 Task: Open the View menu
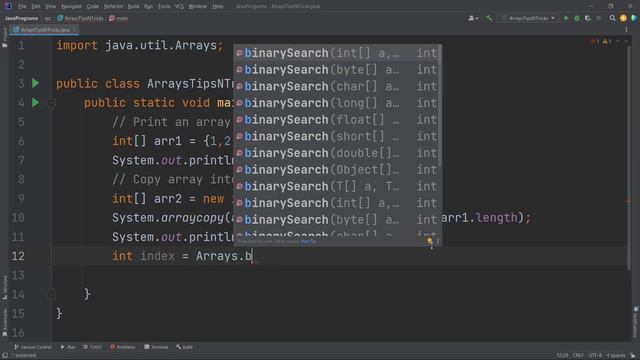pyautogui.click(x=50, y=7)
